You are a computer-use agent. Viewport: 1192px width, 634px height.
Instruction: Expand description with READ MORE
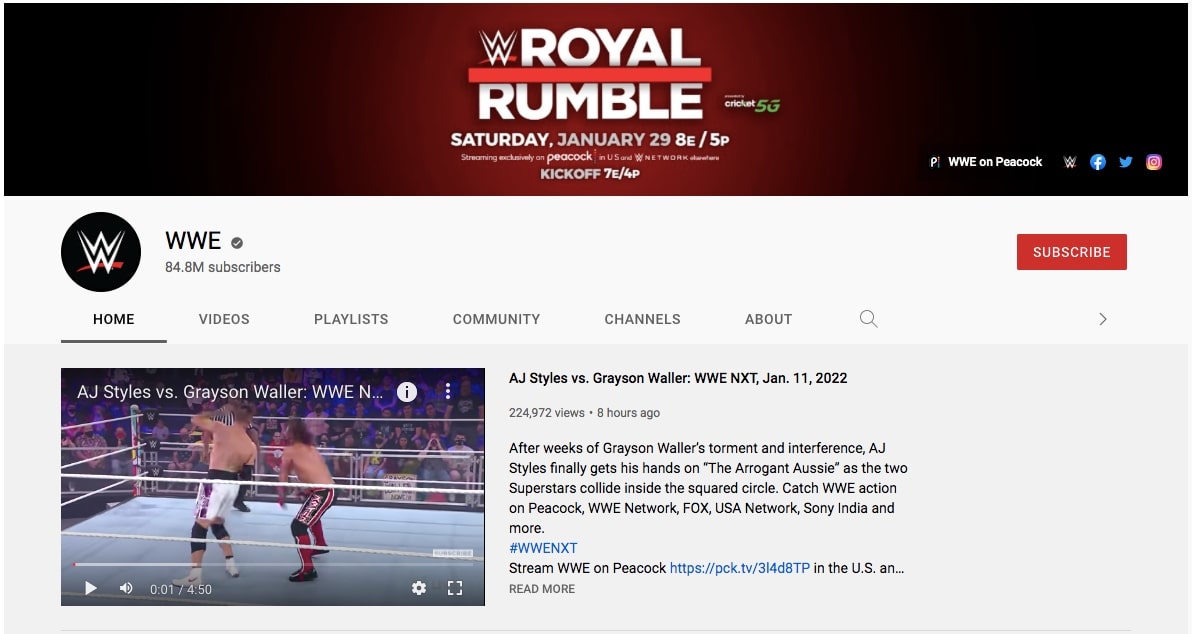tap(542, 588)
